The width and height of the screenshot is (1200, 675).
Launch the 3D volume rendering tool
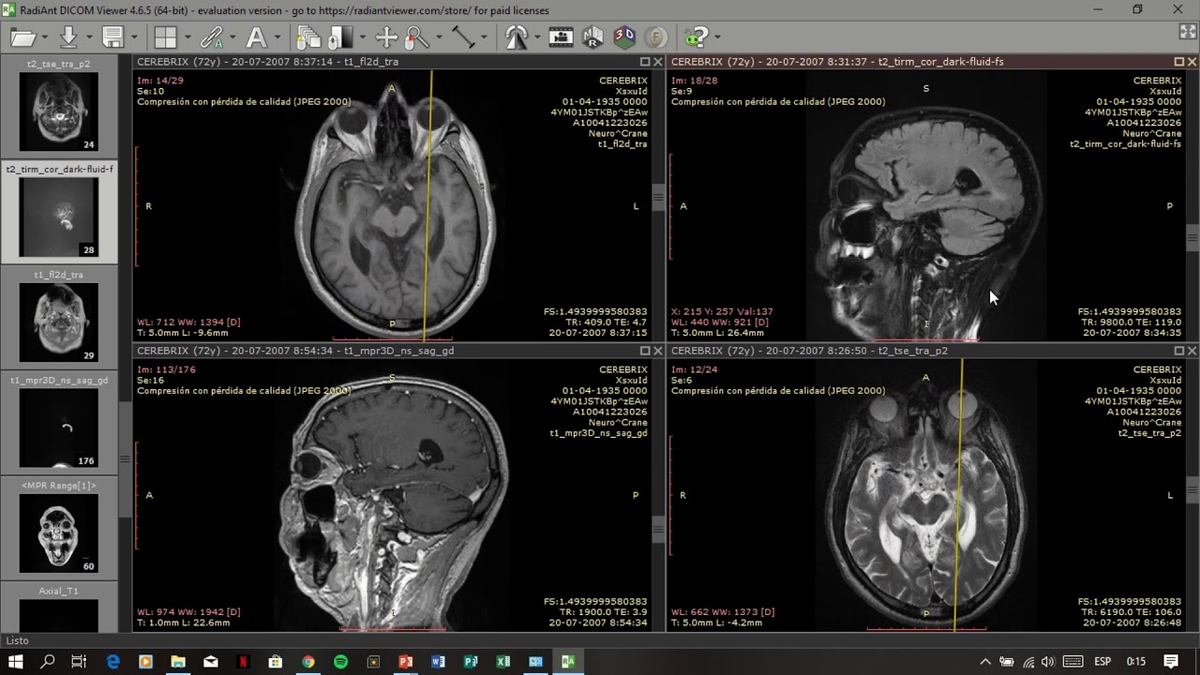pyautogui.click(x=624, y=37)
